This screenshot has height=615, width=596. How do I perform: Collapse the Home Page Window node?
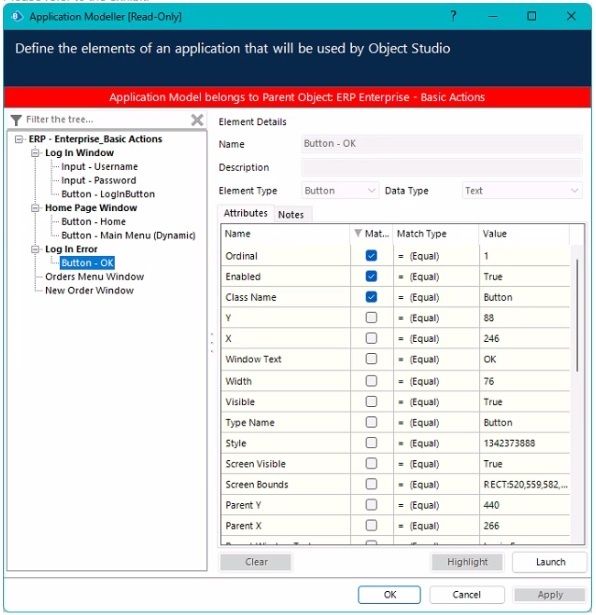click(35, 208)
